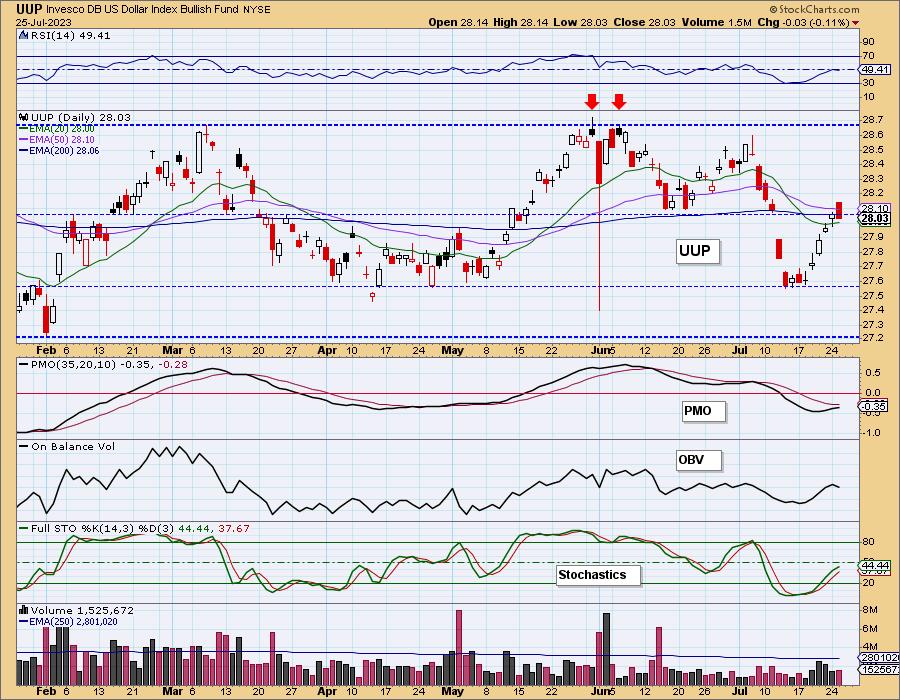Click the RSI(14) 49.41 panel label
This screenshot has width=900, height=700.
click(x=70, y=36)
